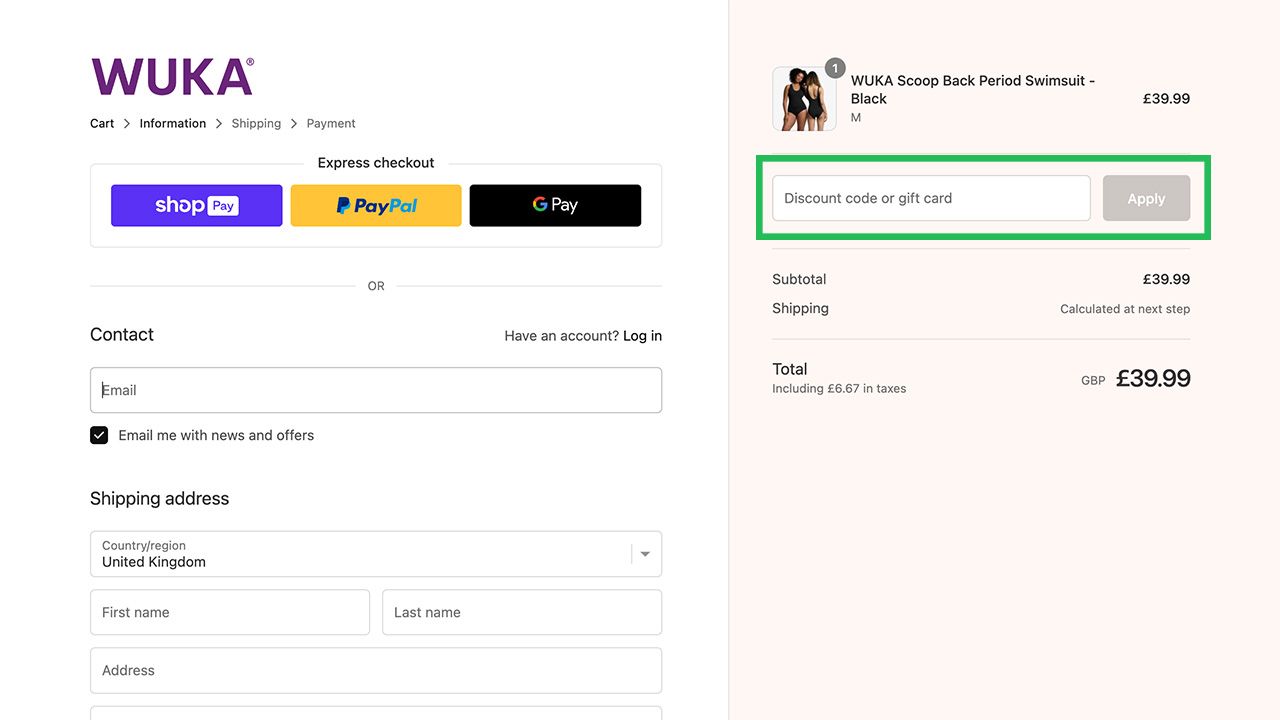The height and width of the screenshot is (720, 1280).
Task: Click 'Calculated at next step' shipping text
Action: click(1125, 309)
